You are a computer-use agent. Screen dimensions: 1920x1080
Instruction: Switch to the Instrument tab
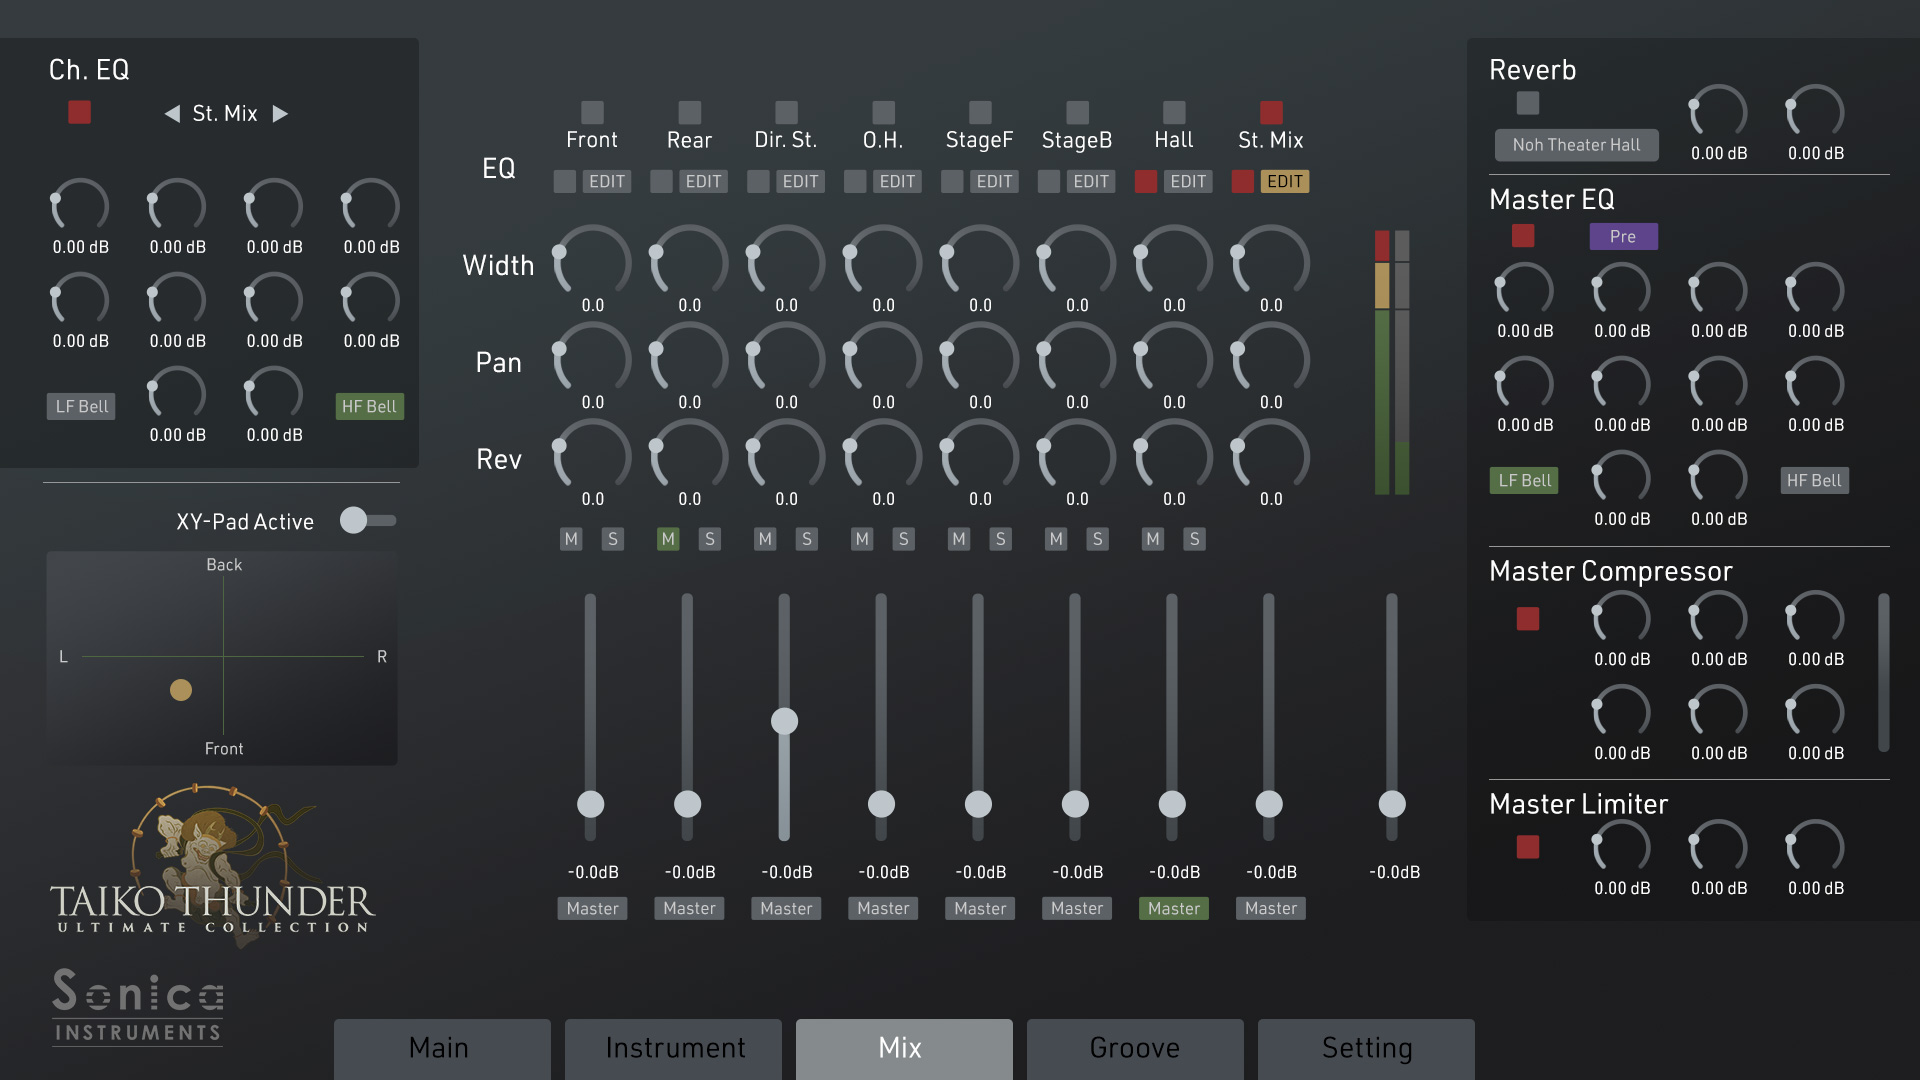coord(673,1048)
